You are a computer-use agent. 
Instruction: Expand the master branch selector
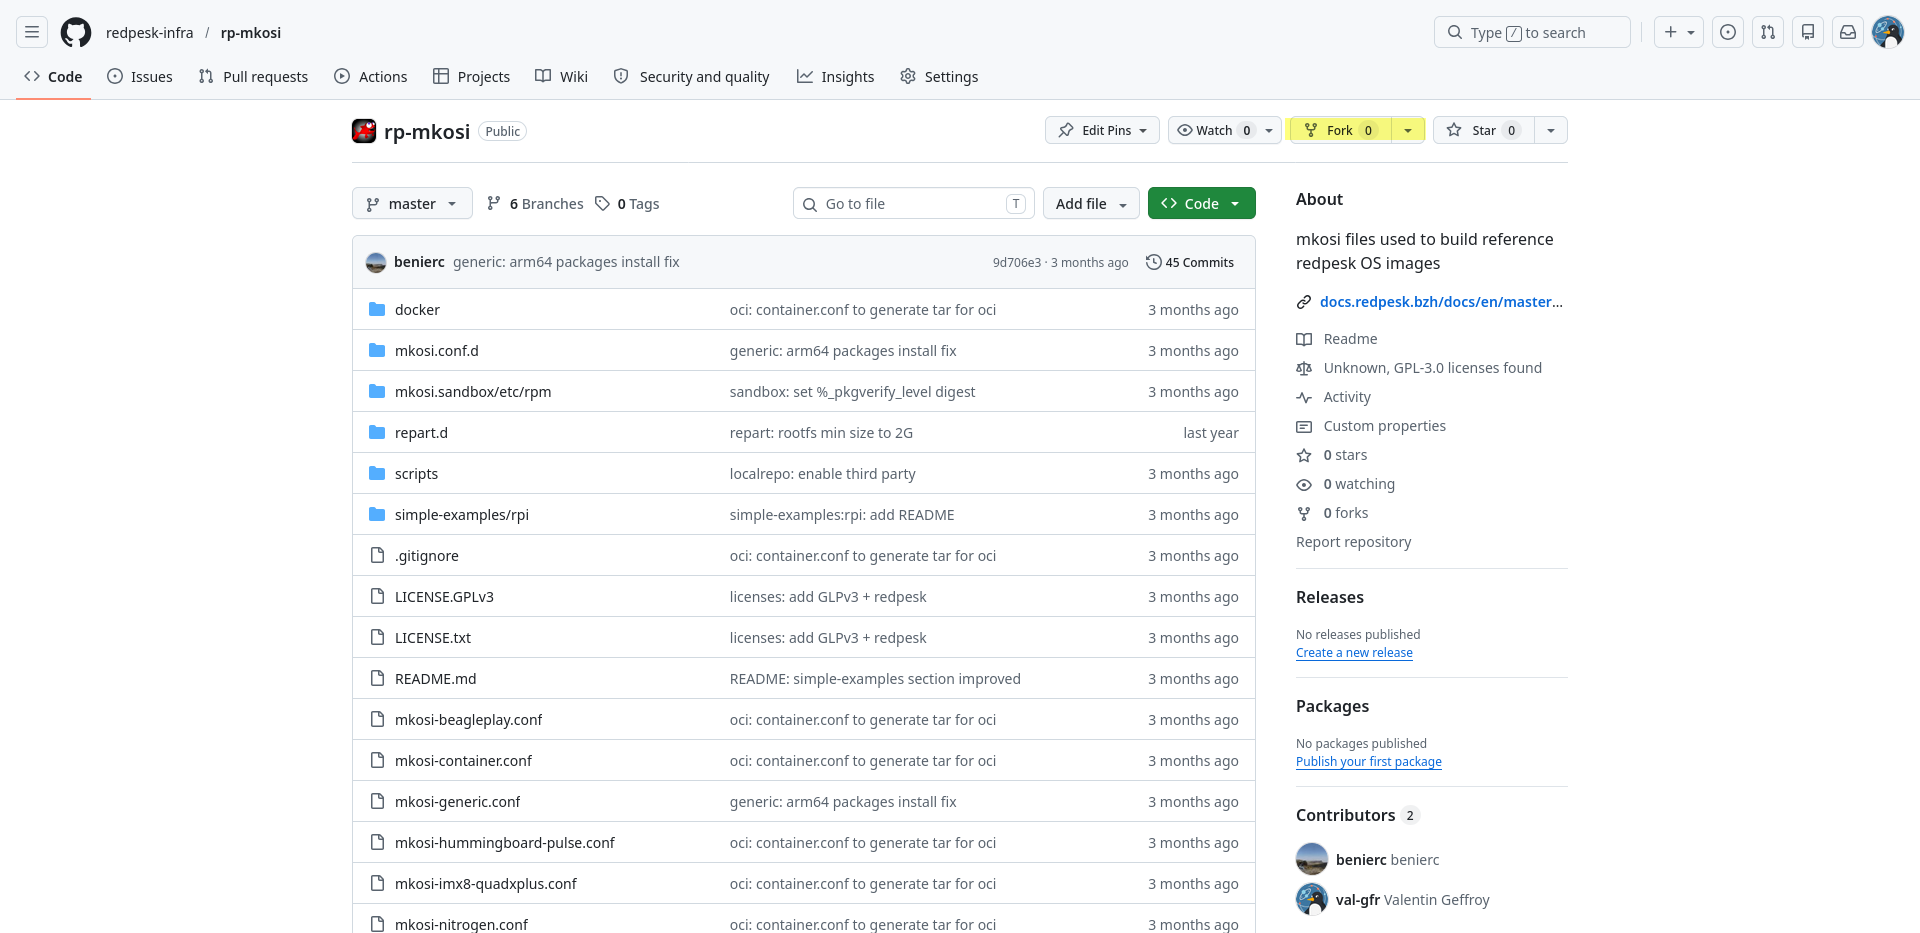(412, 204)
